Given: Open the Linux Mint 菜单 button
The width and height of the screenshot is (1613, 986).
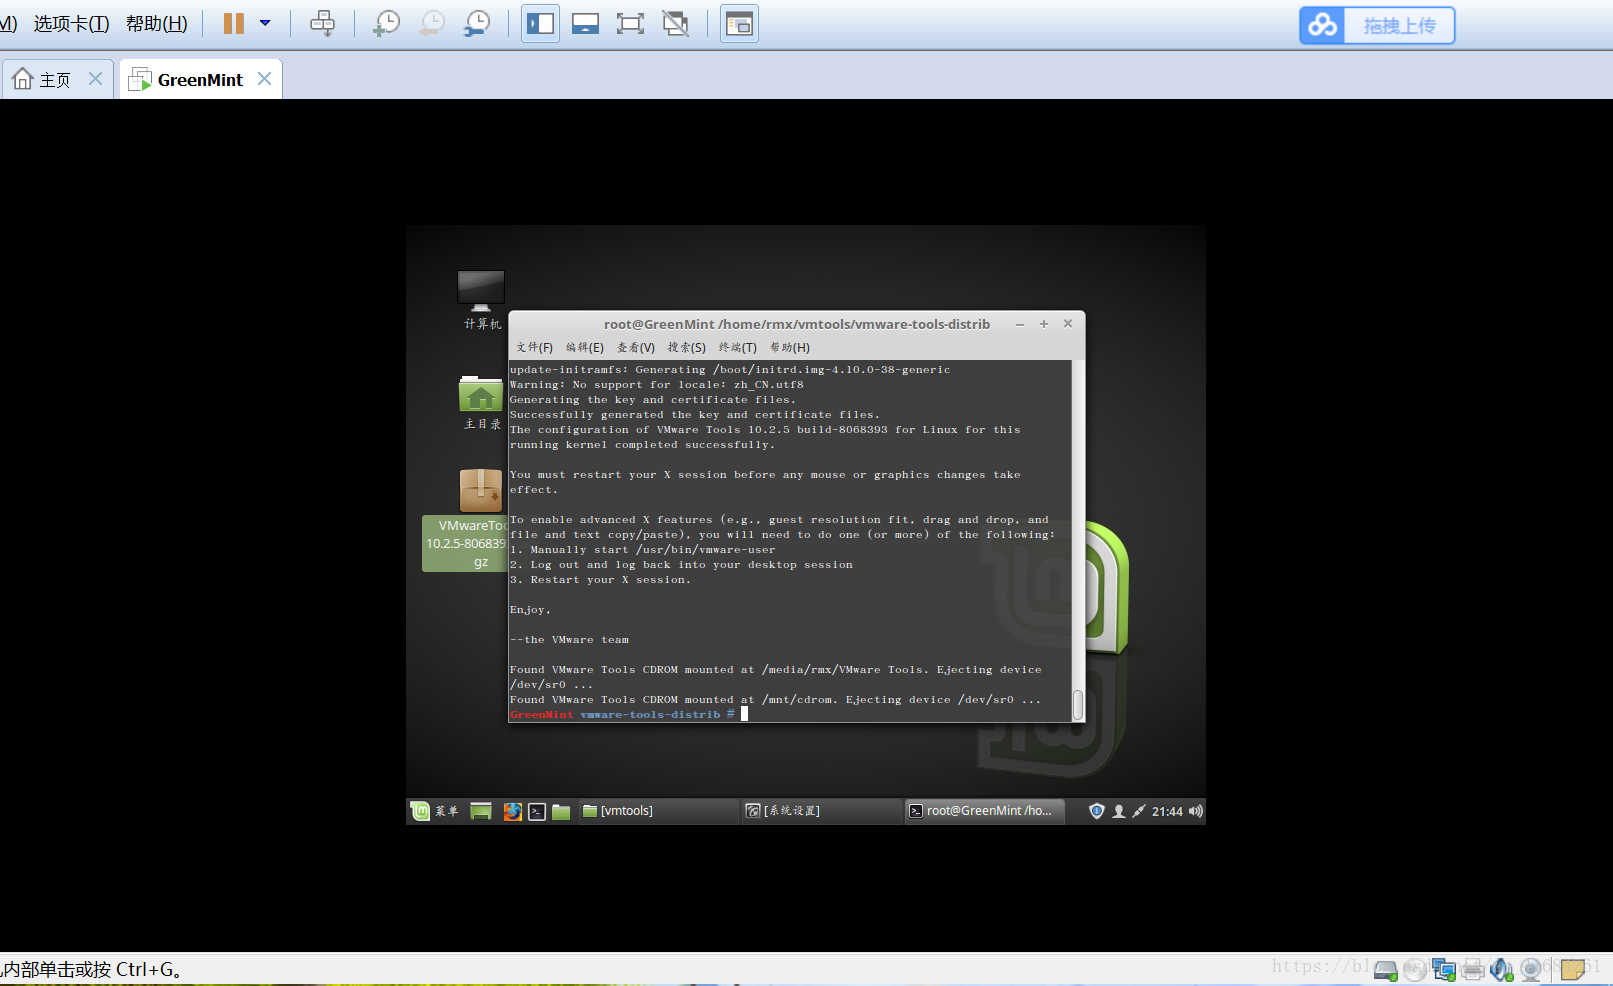Looking at the screenshot, I should 434,811.
